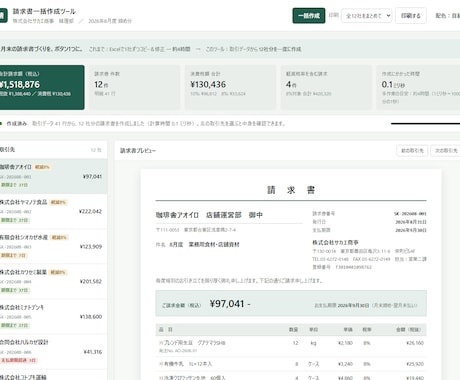Image resolution: width=460 pixels, height=380 pixels.
Task: Click the 取引先 list heading
Action: [7, 150]
